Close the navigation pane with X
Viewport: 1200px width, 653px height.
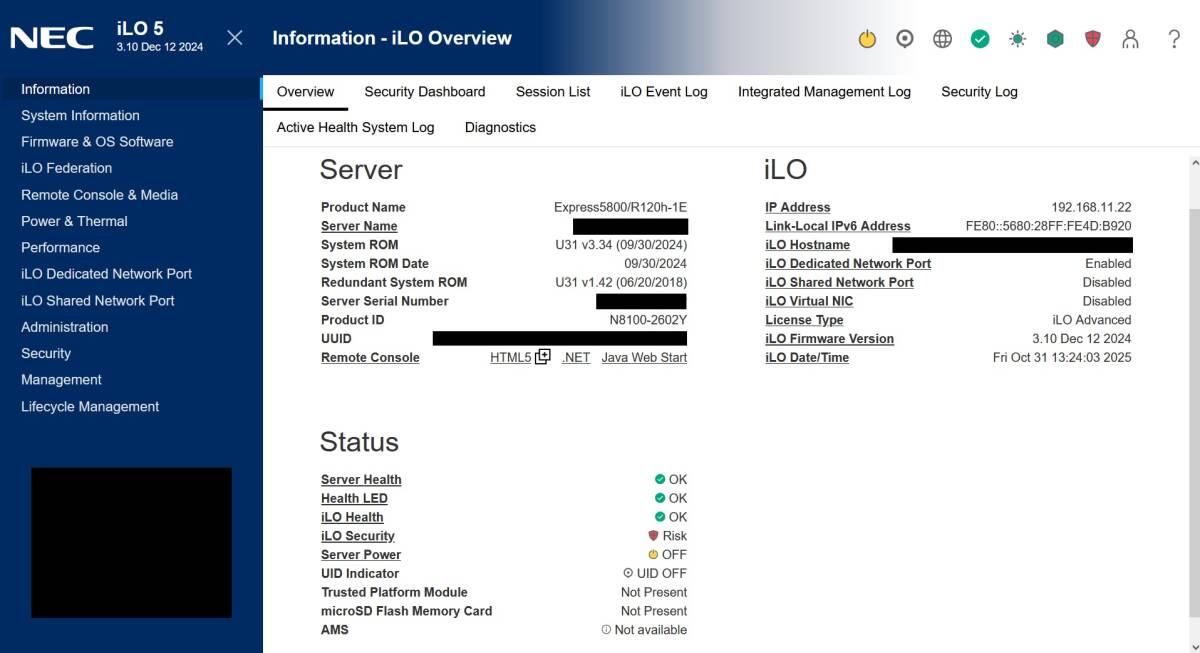tap(235, 38)
